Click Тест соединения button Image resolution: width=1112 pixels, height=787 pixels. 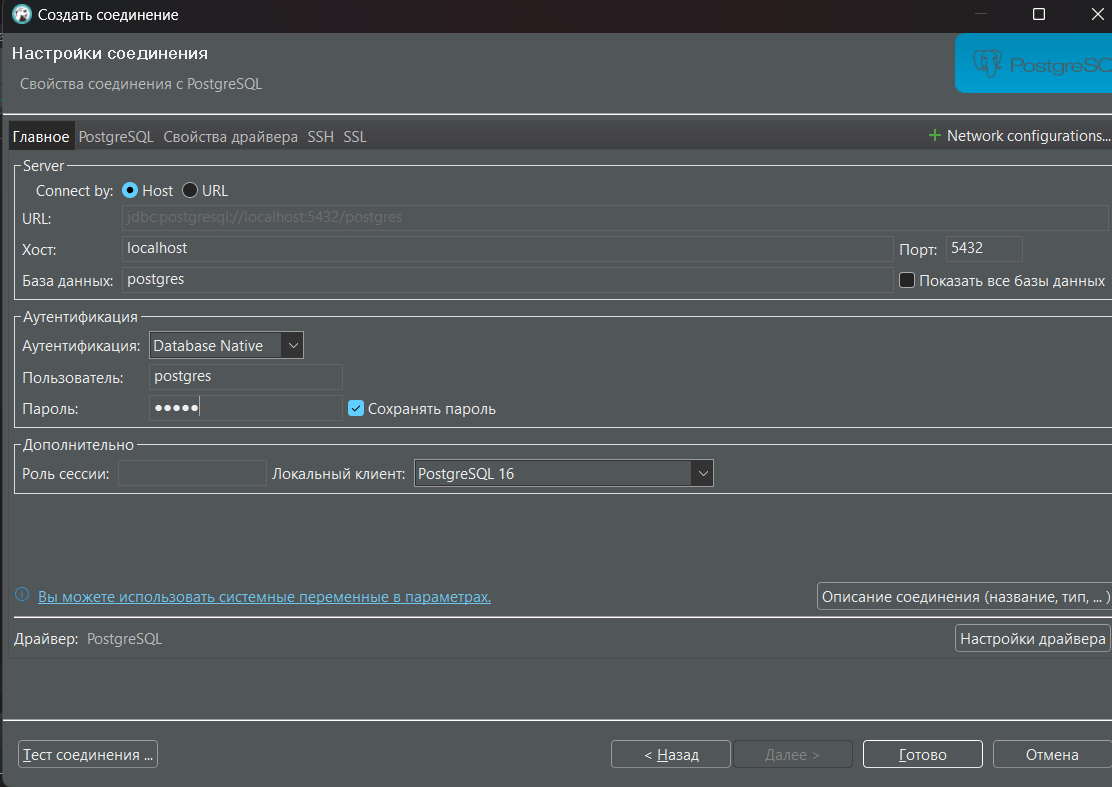coord(88,754)
